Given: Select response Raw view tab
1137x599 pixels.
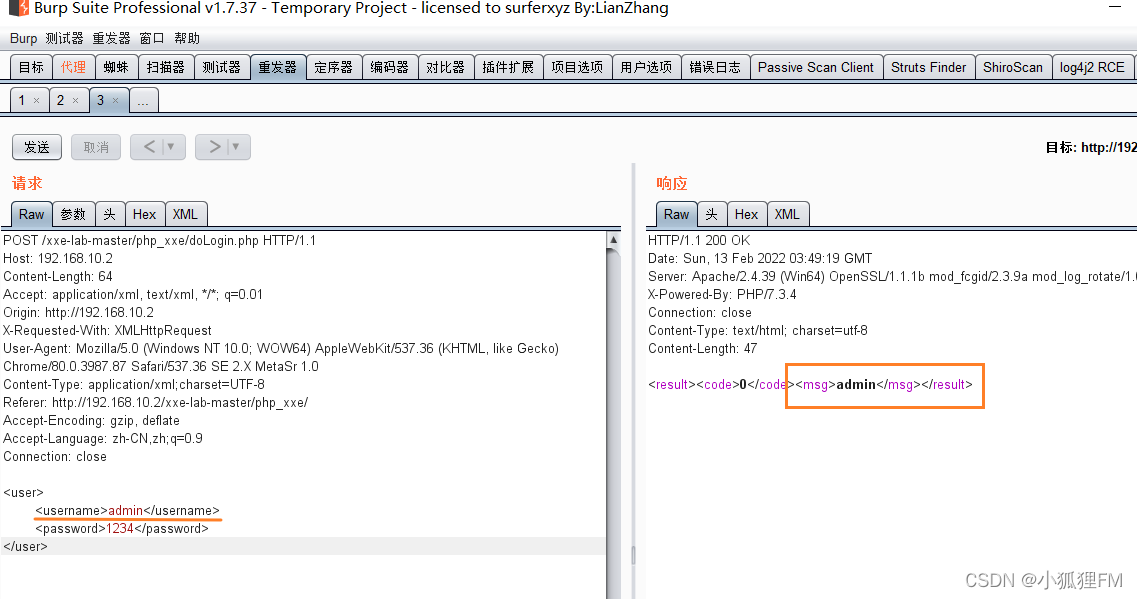Looking at the screenshot, I should [x=677, y=215].
